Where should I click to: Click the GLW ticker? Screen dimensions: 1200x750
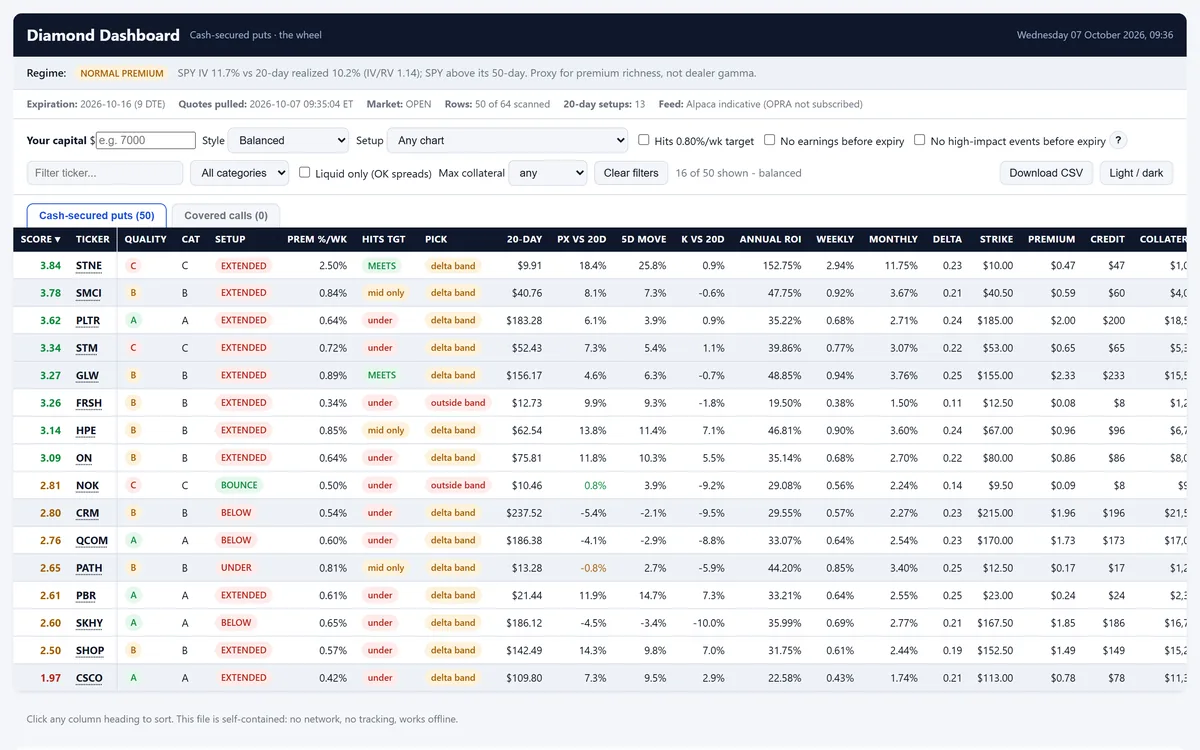tap(87, 376)
